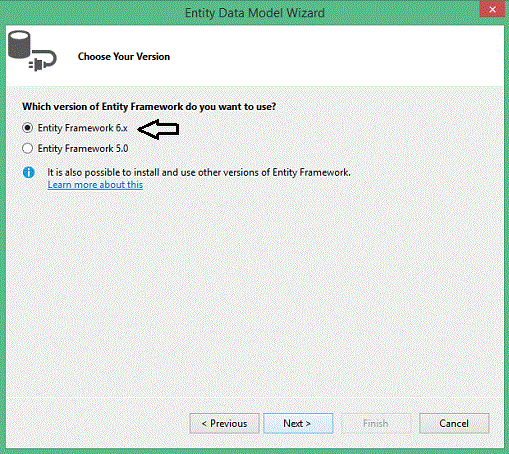Select the Entity Framework 6.x radio button
The width and height of the screenshot is (509, 454).
point(27,128)
